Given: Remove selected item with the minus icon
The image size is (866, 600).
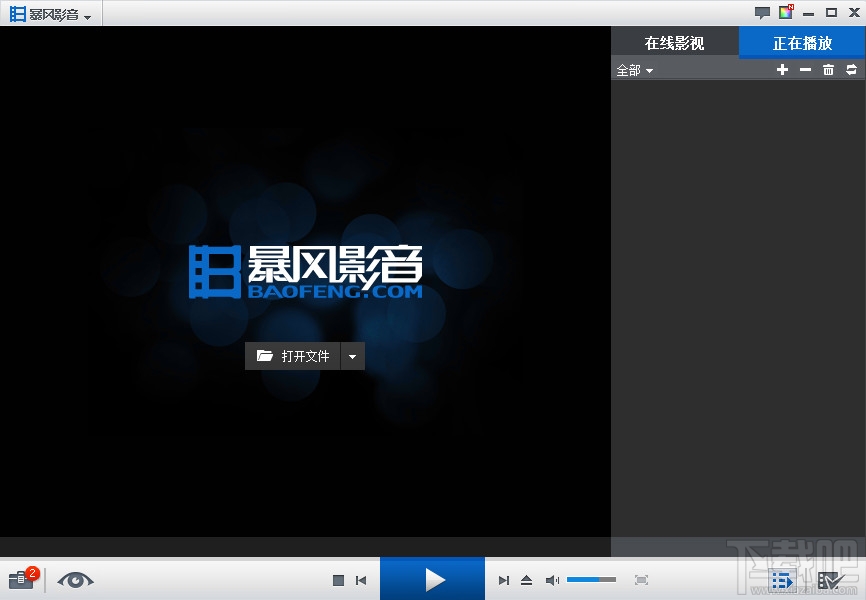Looking at the screenshot, I should coord(805,70).
